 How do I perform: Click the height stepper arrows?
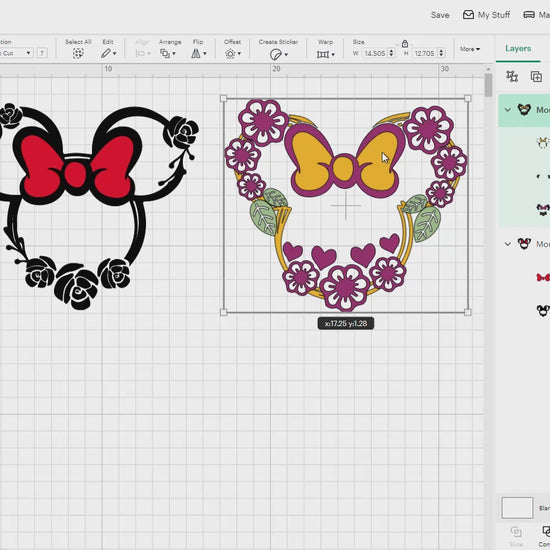pos(441,53)
